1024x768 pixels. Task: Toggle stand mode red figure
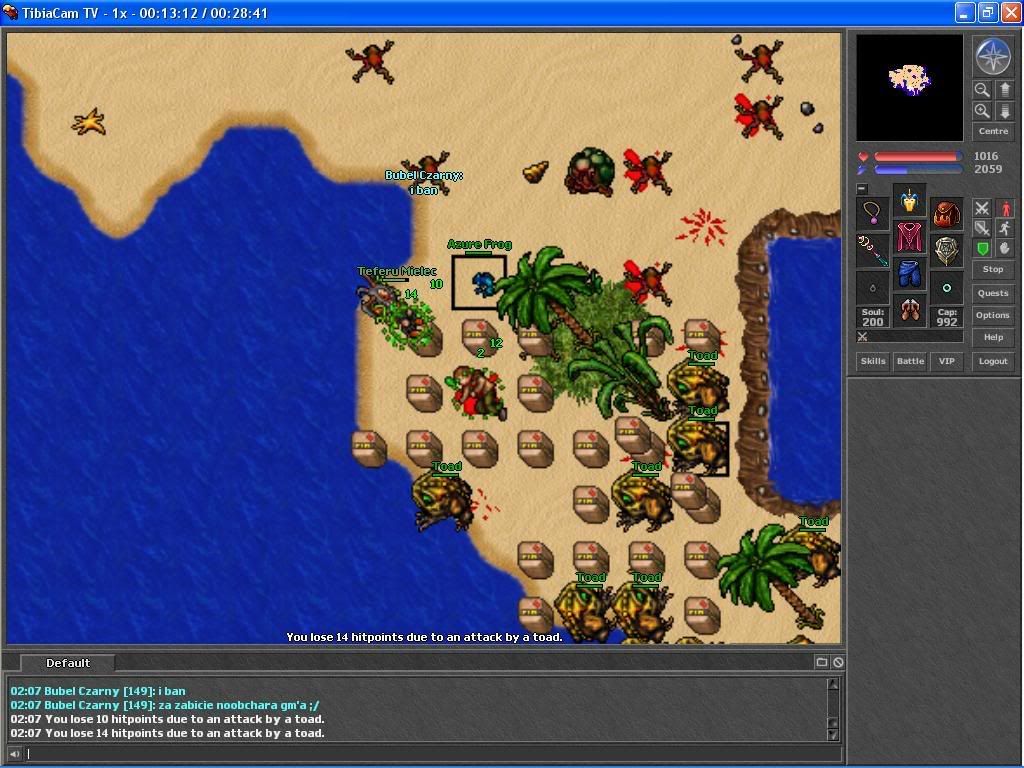1005,208
